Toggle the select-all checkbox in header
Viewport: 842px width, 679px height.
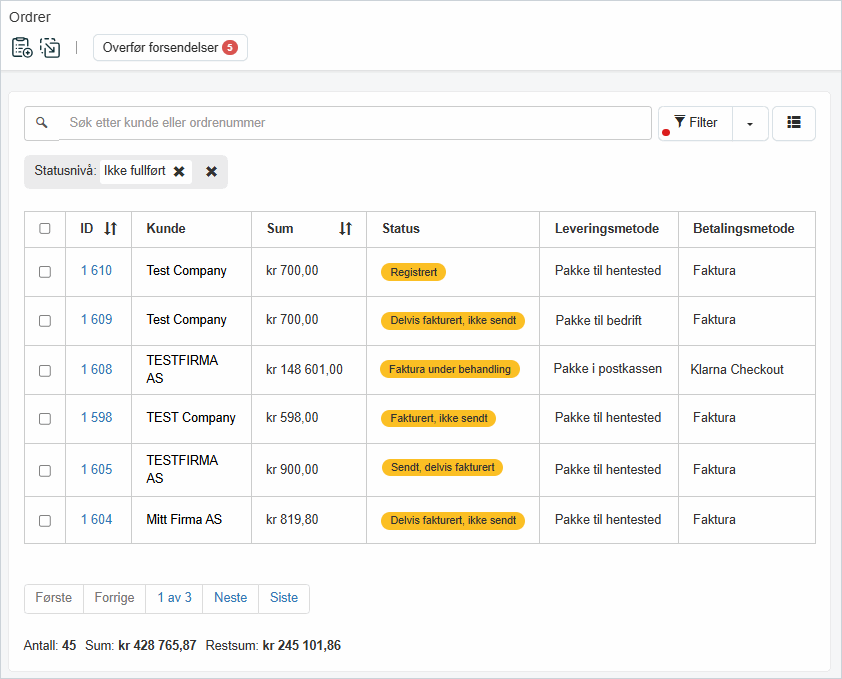(45, 229)
